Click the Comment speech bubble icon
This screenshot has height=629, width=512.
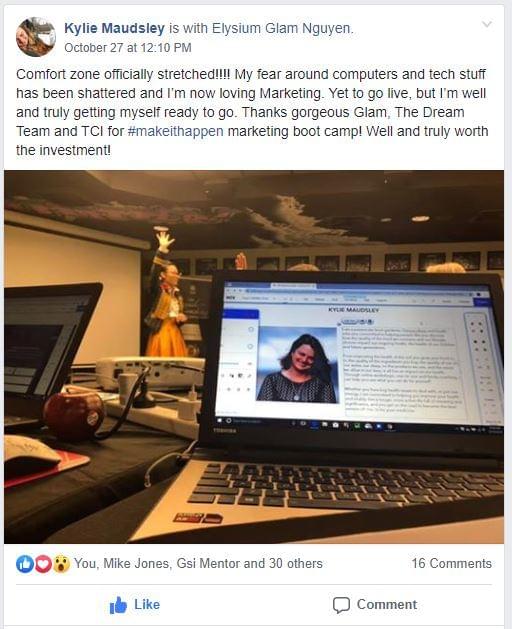[x=341, y=605]
